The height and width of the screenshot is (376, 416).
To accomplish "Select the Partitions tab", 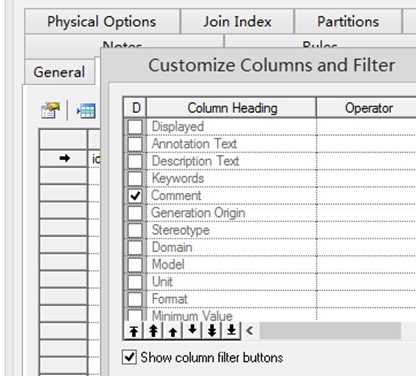I will [348, 22].
